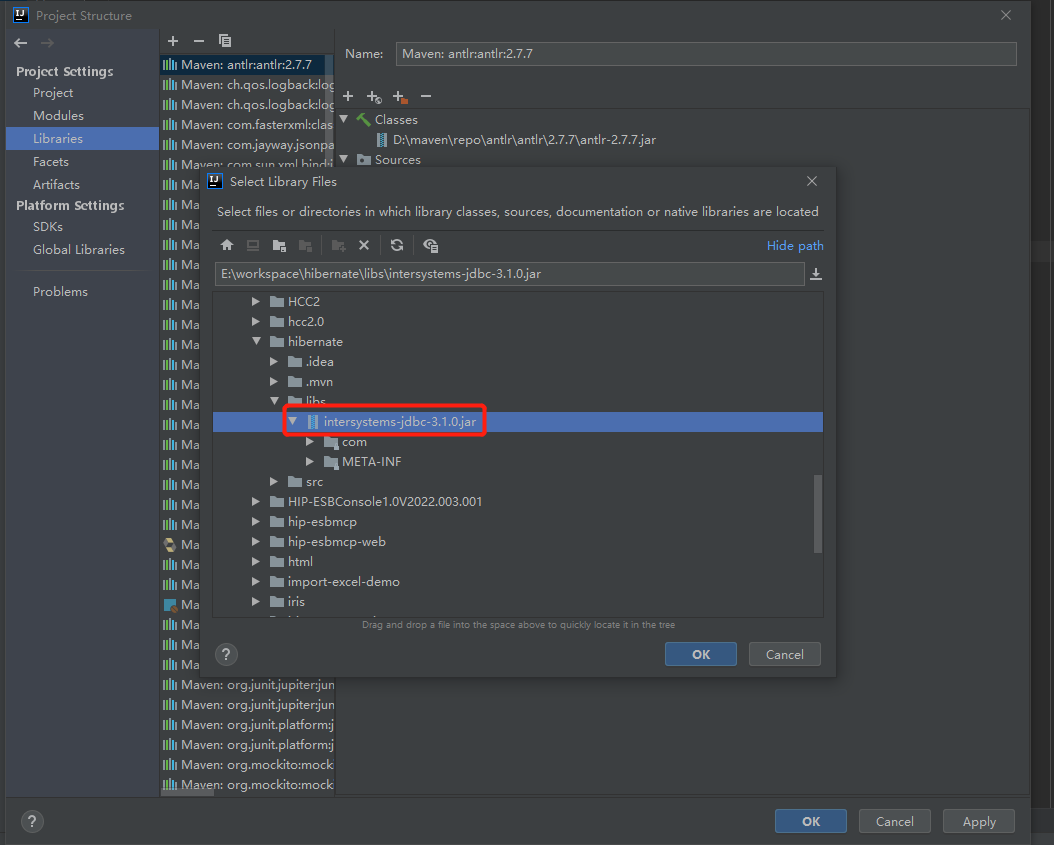Go to Home directory in file chooser
Viewport: 1054px width, 845px height.
click(227, 245)
